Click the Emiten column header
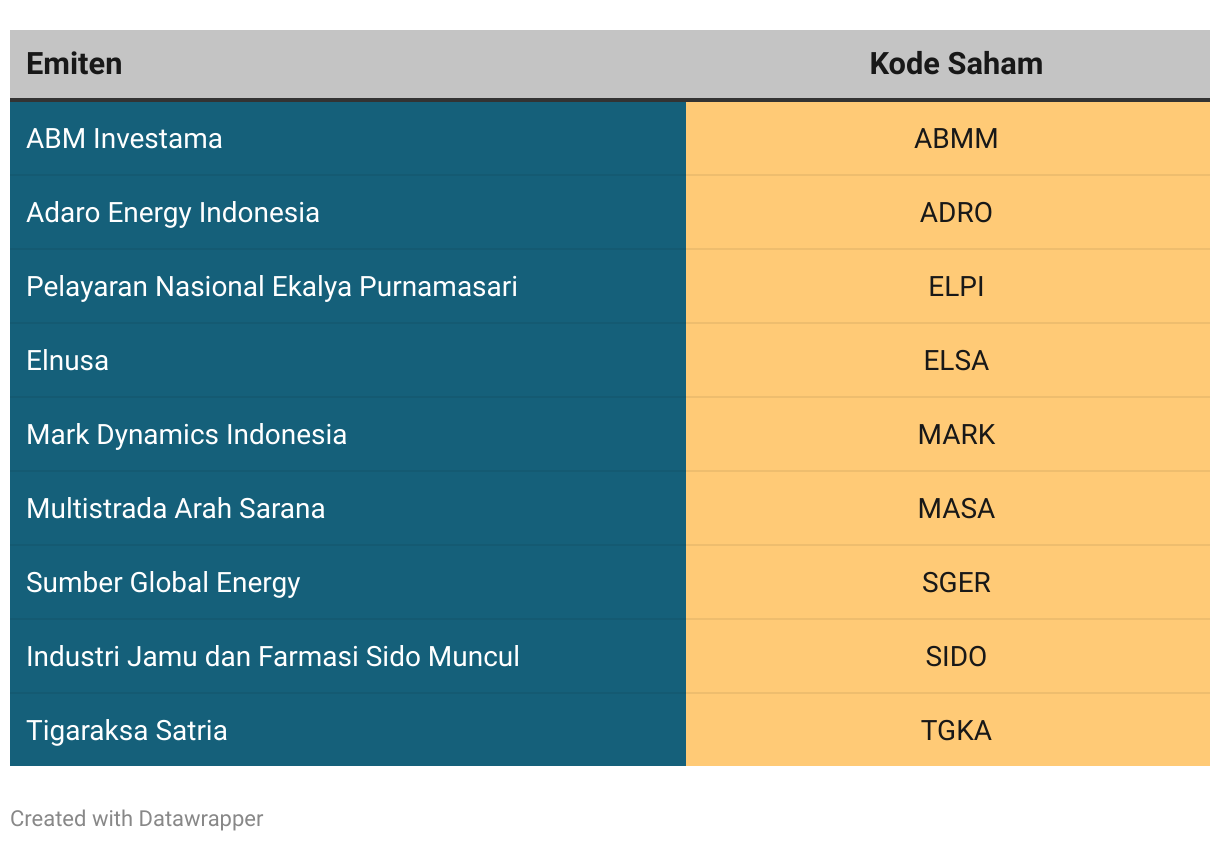This screenshot has width=1220, height=842. [347, 64]
